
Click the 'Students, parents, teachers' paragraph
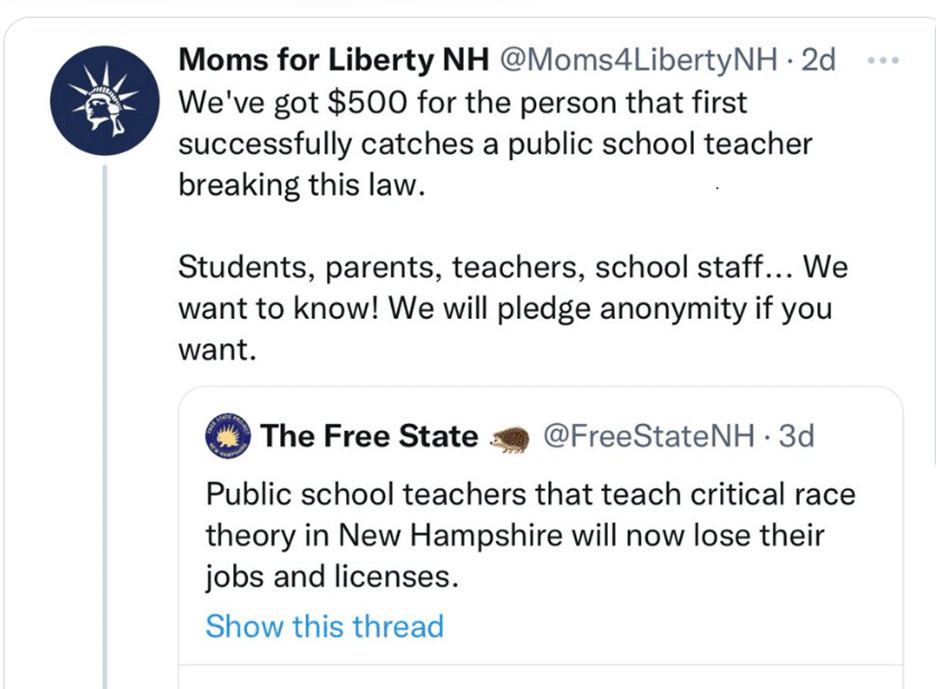[505, 309]
